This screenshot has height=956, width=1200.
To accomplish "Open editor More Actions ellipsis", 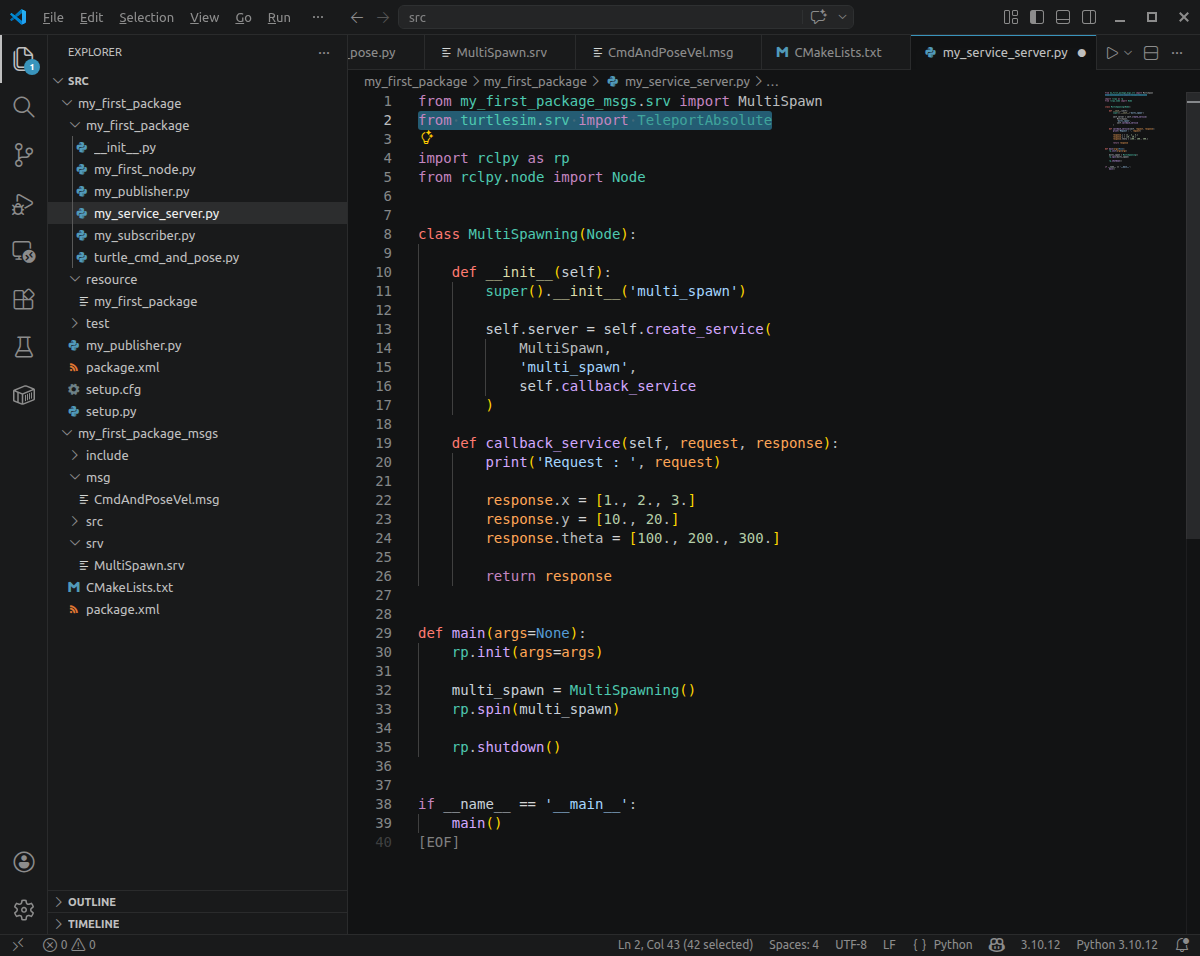I will 1177,53.
